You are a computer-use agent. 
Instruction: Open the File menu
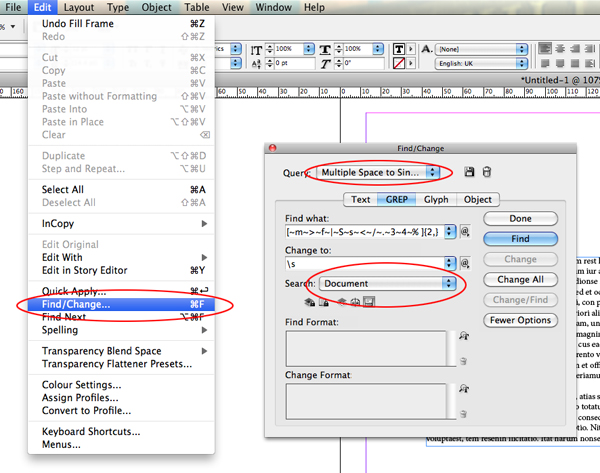pos(13,7)
